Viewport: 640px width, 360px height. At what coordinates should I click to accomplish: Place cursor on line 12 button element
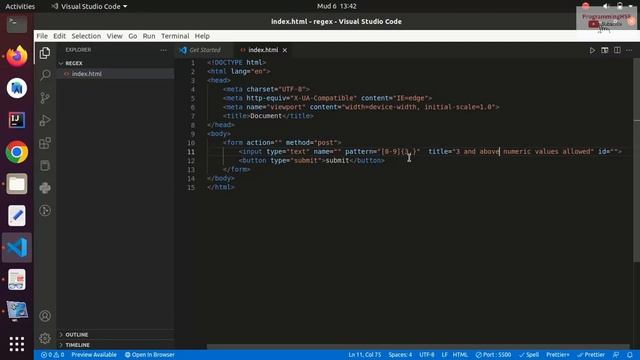pyautogui.click(x=311, y=160)
